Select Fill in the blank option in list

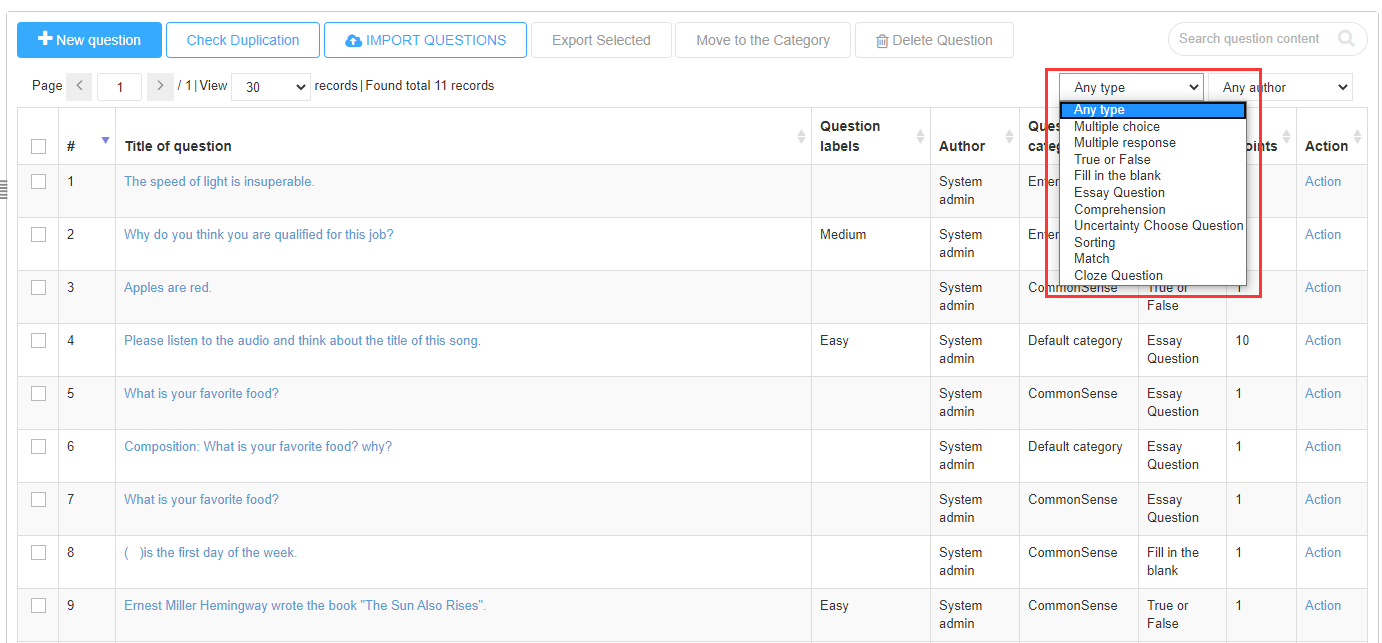tap(1153, 176)
